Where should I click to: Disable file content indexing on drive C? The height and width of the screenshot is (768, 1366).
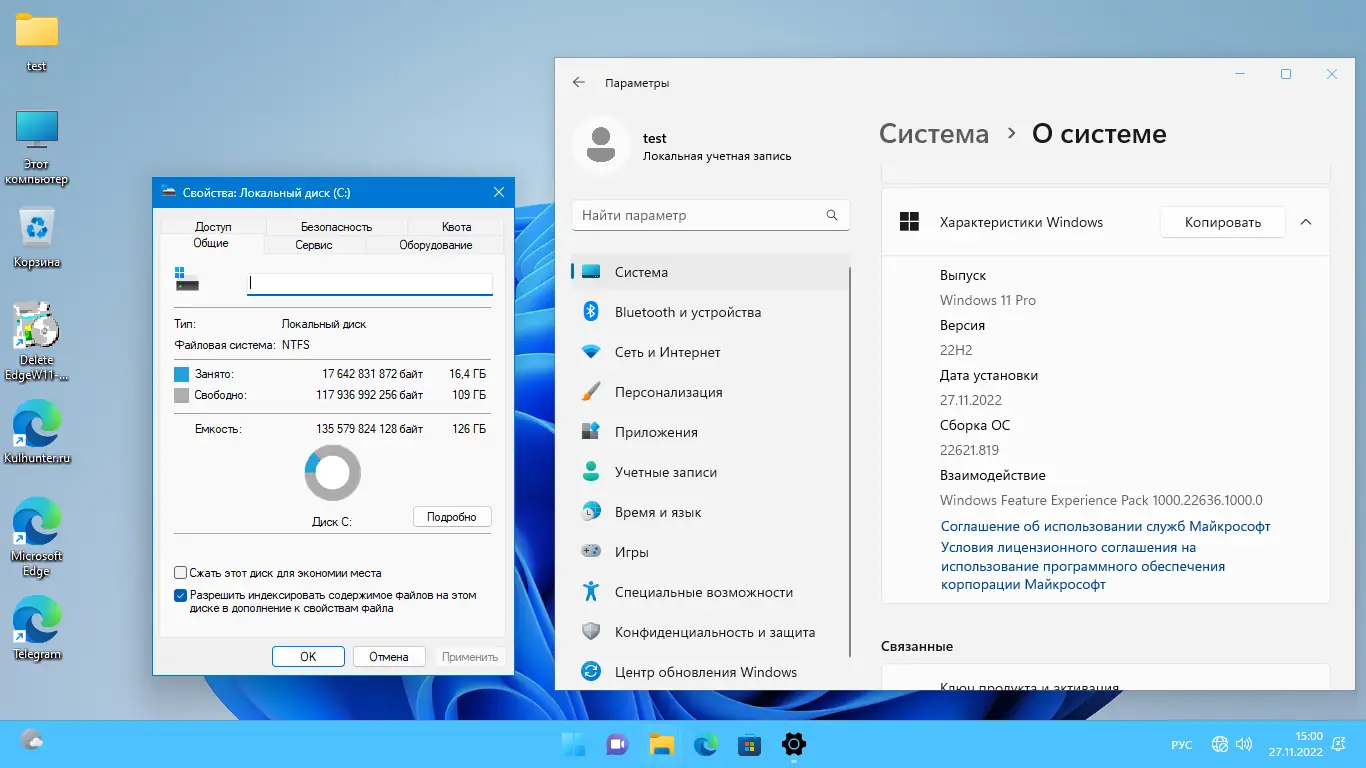pyautogui.click(x=182, y=594)
